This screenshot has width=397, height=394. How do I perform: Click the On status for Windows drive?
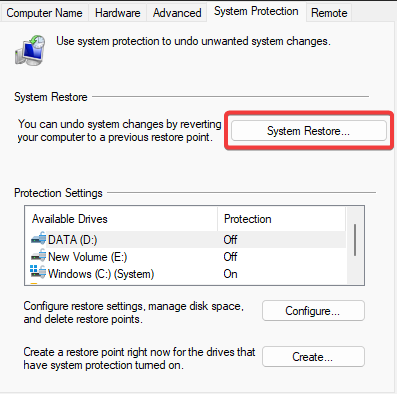230,274
